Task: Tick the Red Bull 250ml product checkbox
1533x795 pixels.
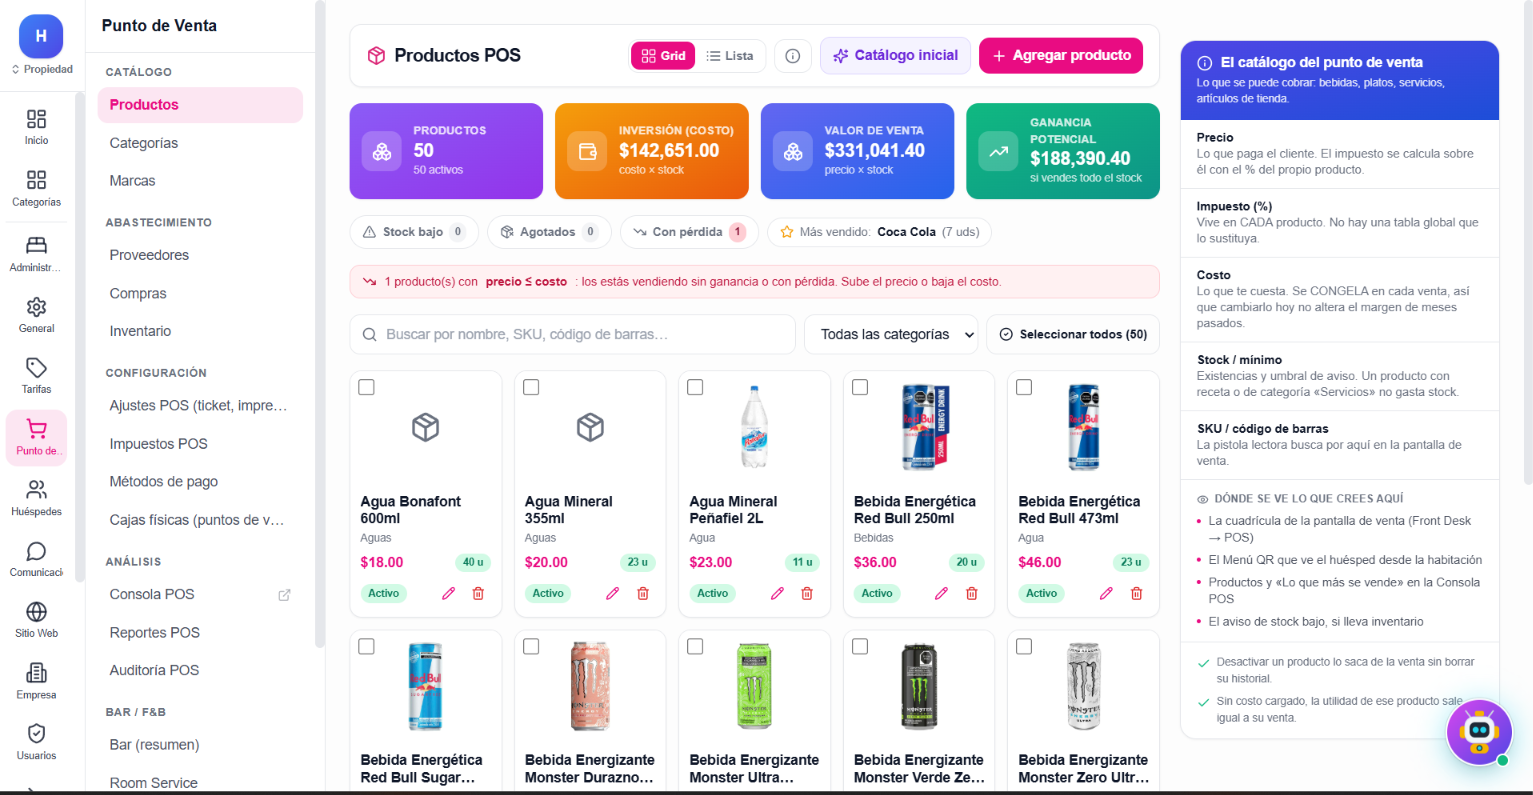Action: pyautogui.click(x=860, y=387)
